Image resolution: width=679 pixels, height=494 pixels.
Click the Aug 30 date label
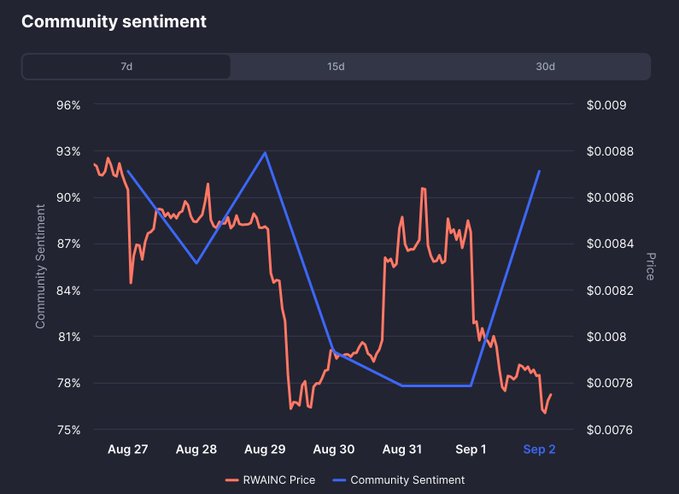[333, 450]
